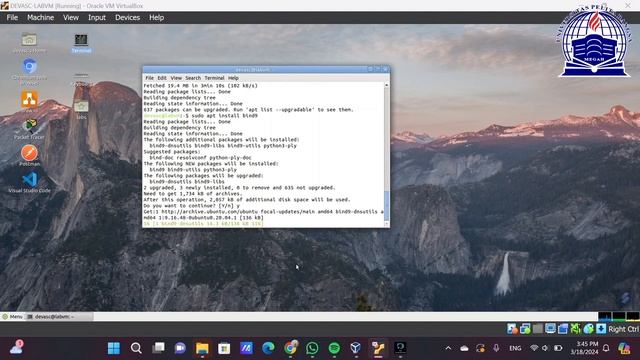Click the VirtualBox green recording status icon
Image resolution: width=640 pixels, height=360 pixels.
coord(576,329)
